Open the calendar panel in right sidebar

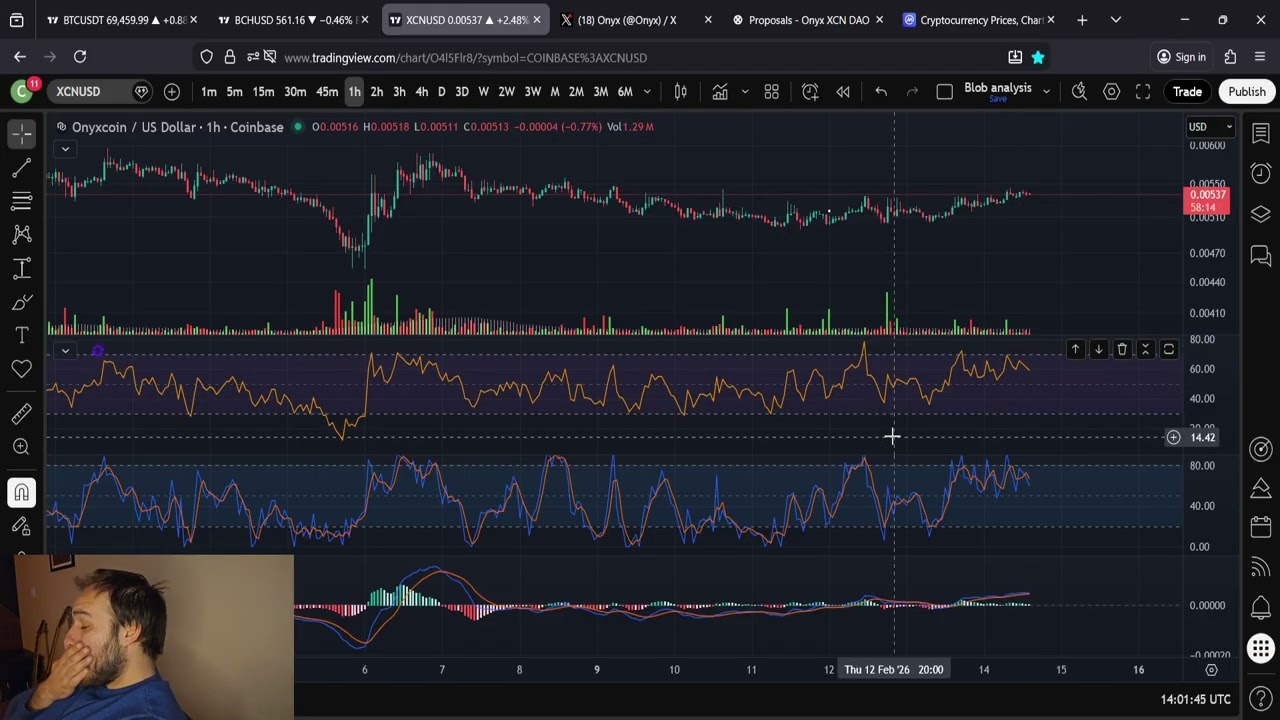click(1261, 527)
